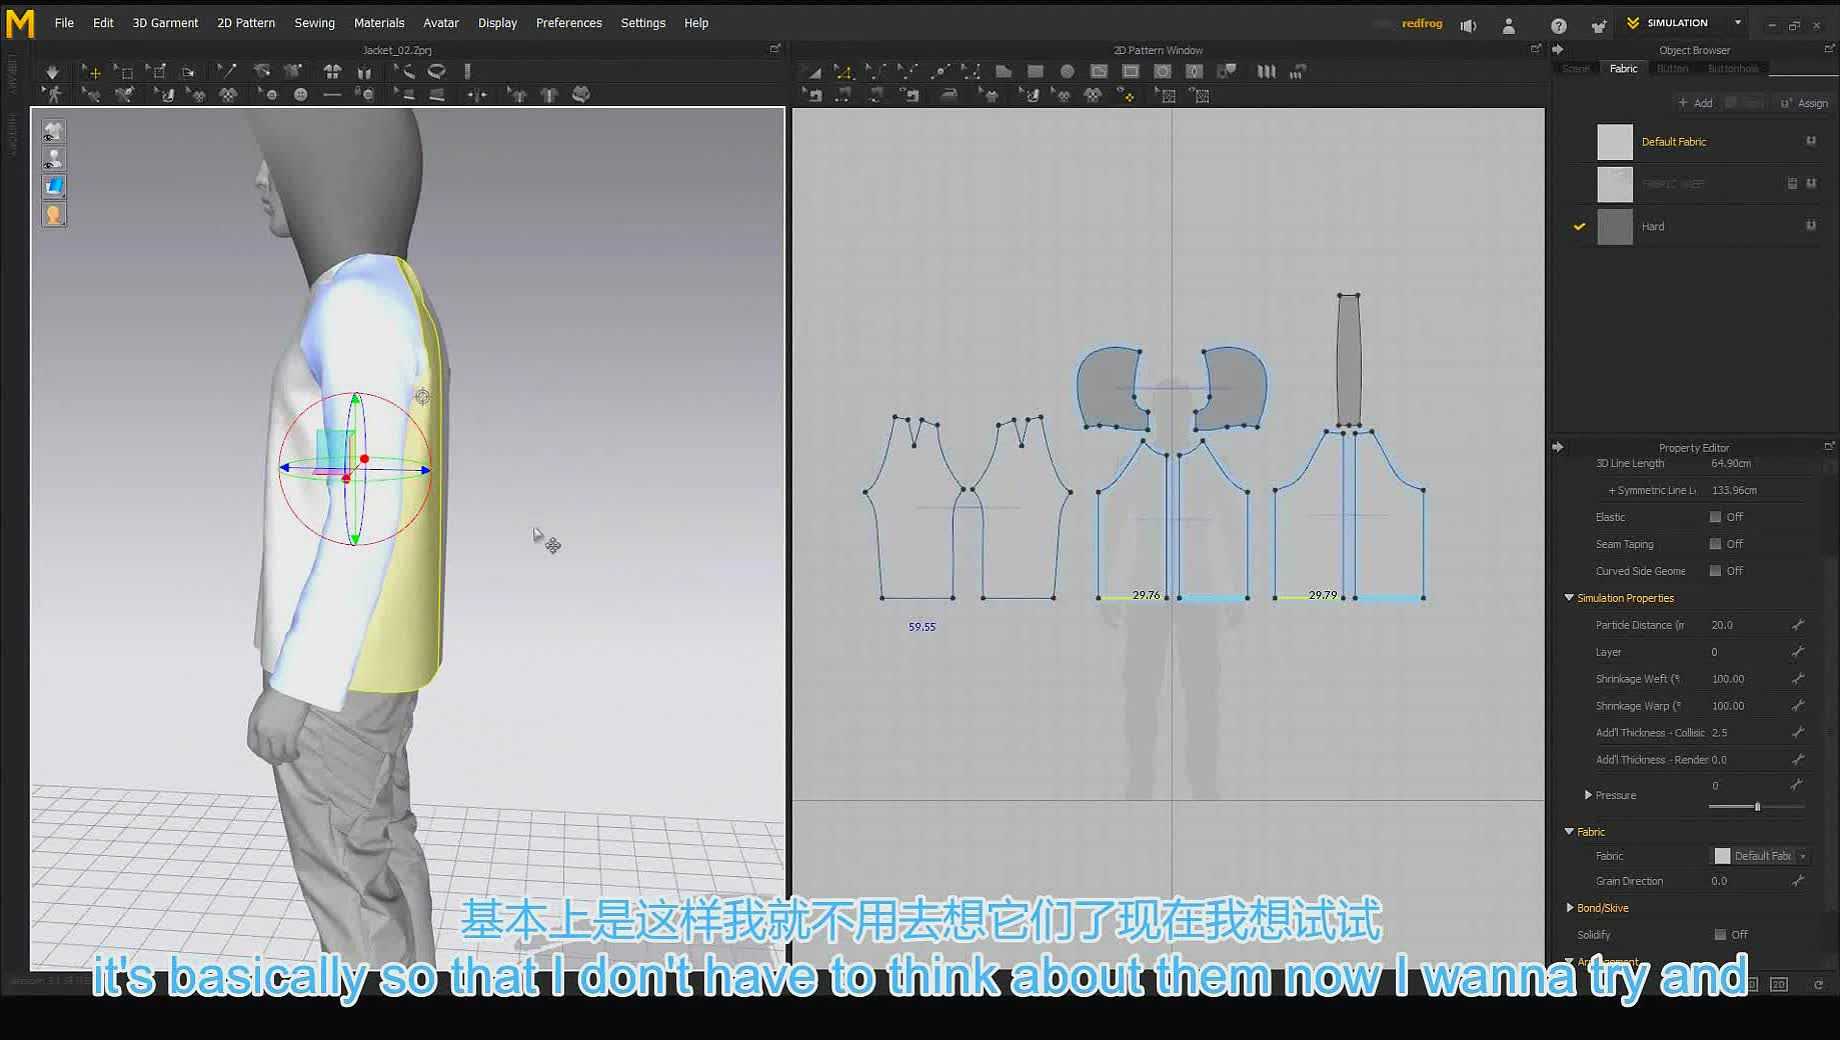Open the Fabric dropdown showing Default Fabric
Image resolution: width=1840 pixels, height=1040 pixels.
coord(1761,856)
